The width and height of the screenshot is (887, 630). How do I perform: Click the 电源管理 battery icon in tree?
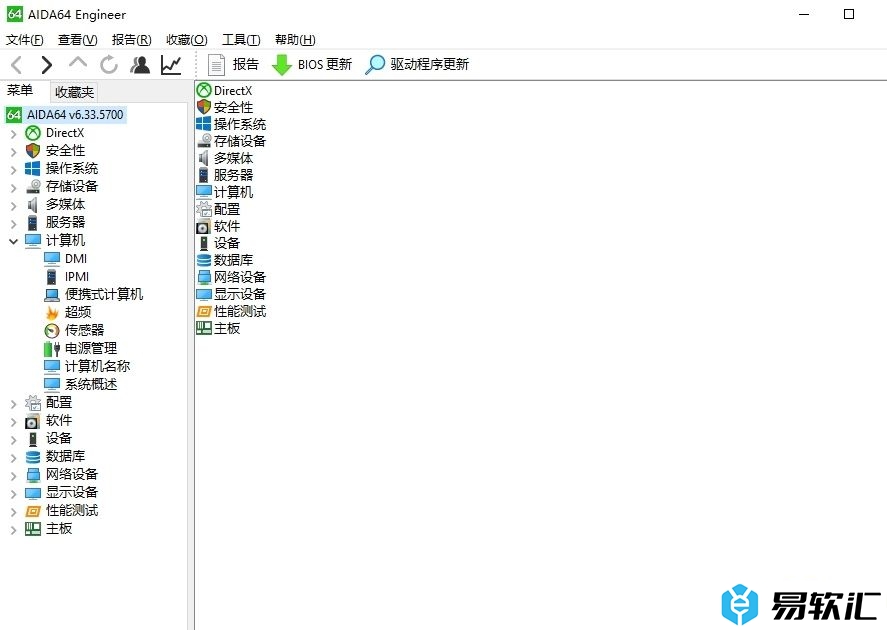52,348
